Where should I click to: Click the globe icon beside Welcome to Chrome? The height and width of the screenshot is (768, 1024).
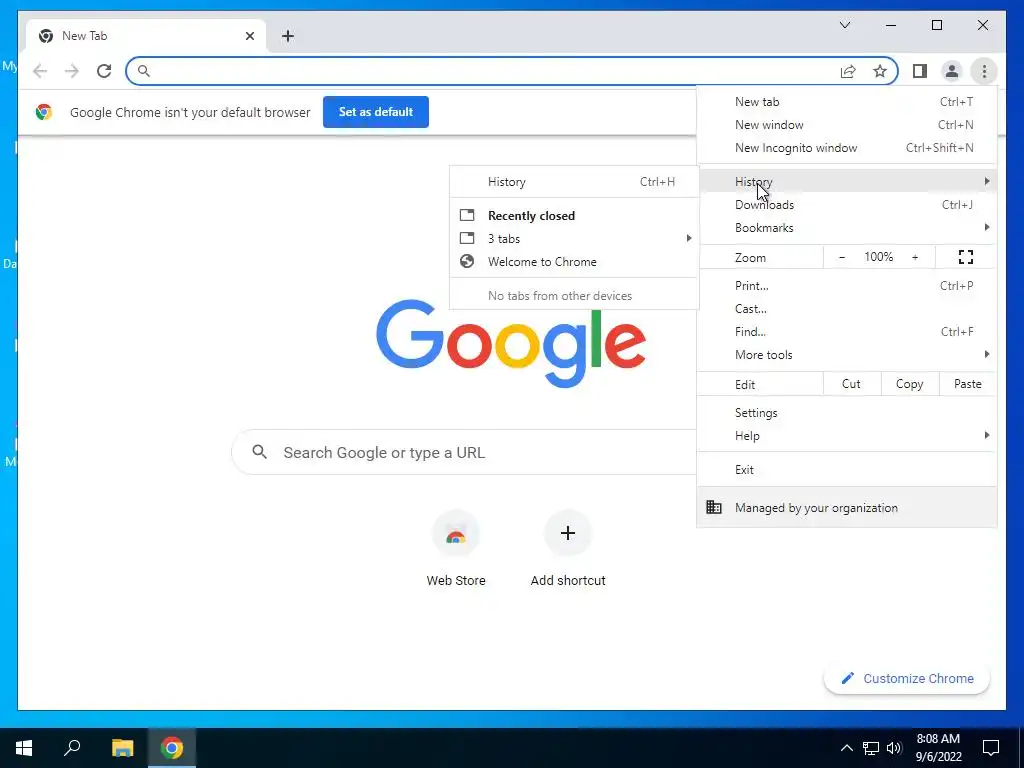point(467,261)
